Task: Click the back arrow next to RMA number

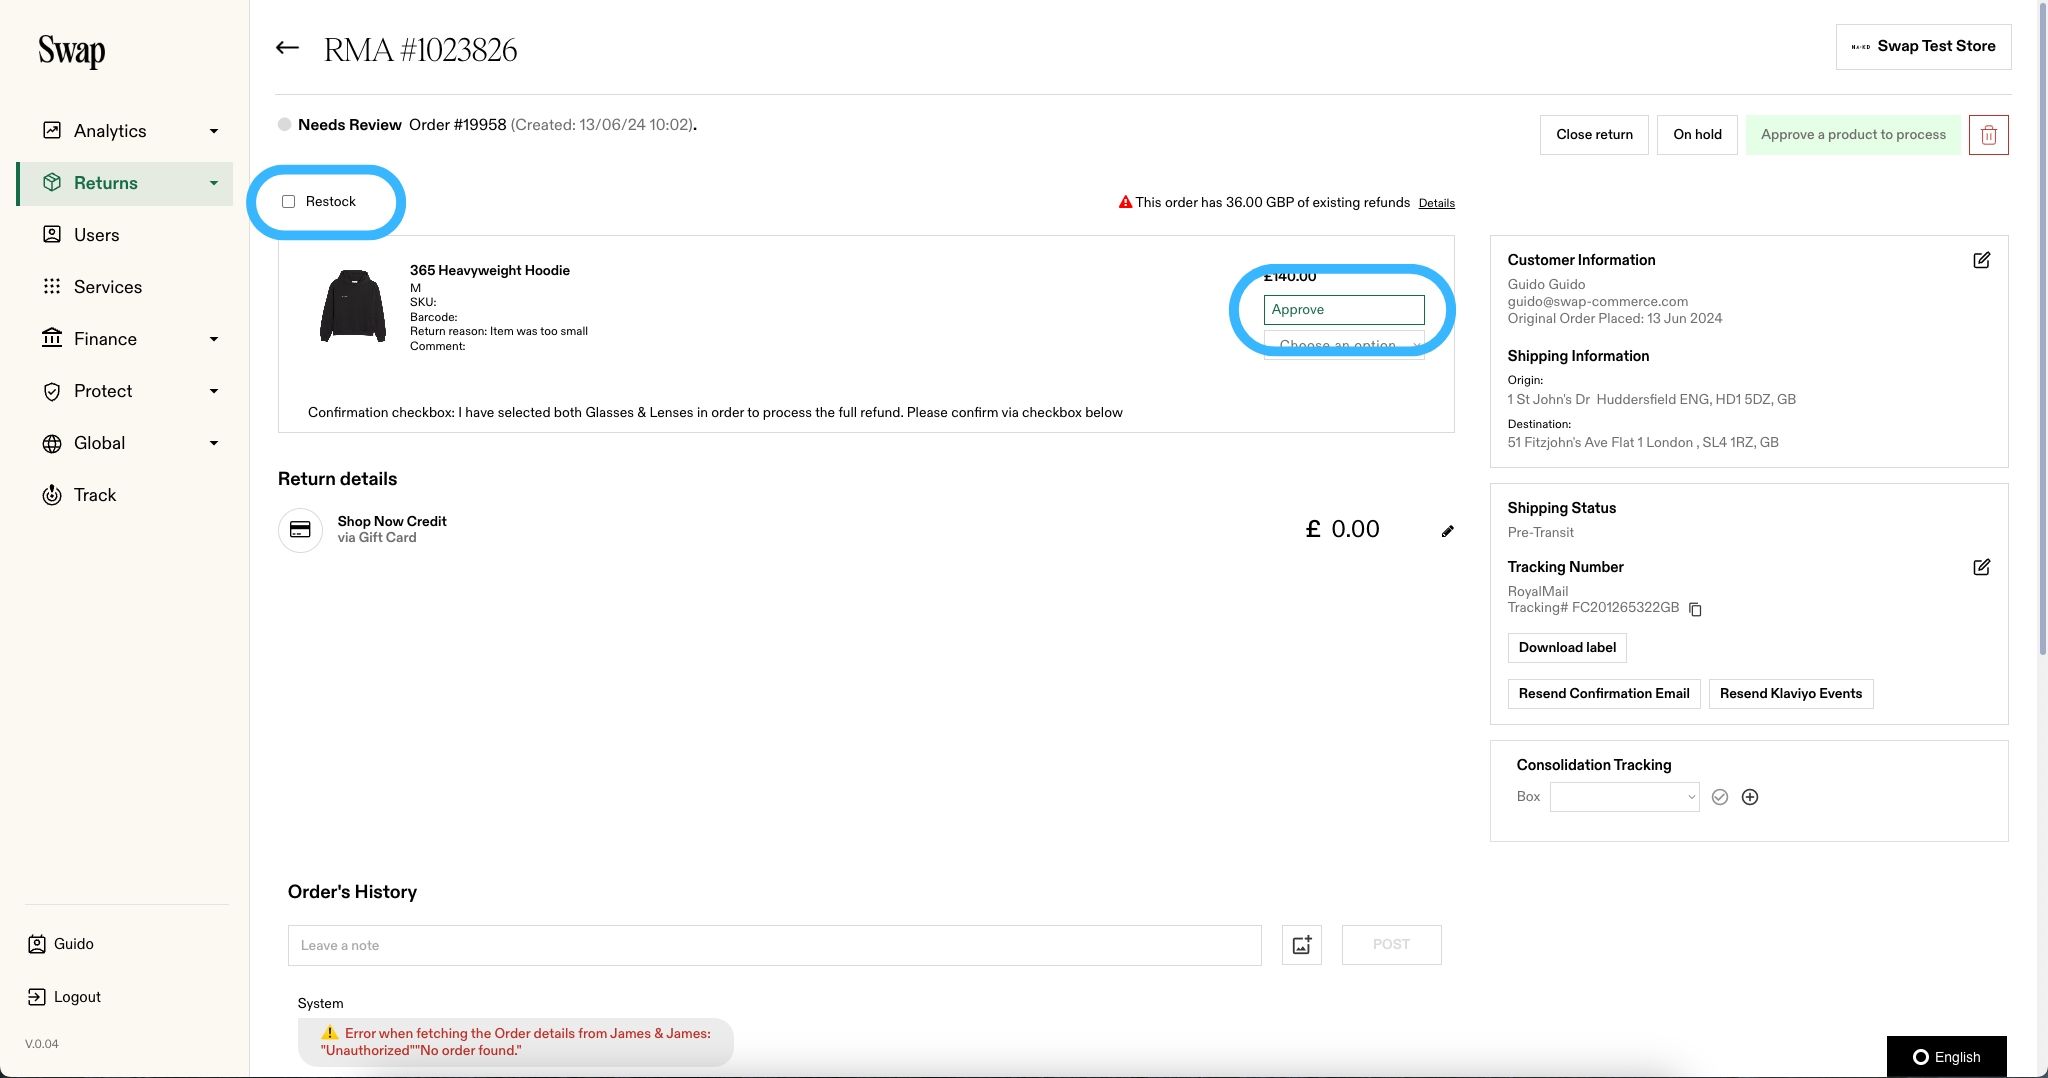Action: coord(287,48)
